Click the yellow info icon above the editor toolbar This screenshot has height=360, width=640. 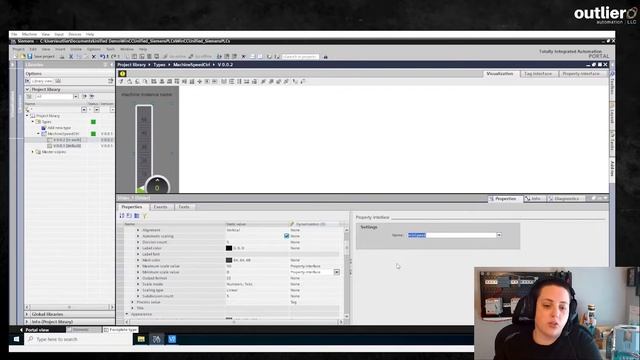pos(122,73)
